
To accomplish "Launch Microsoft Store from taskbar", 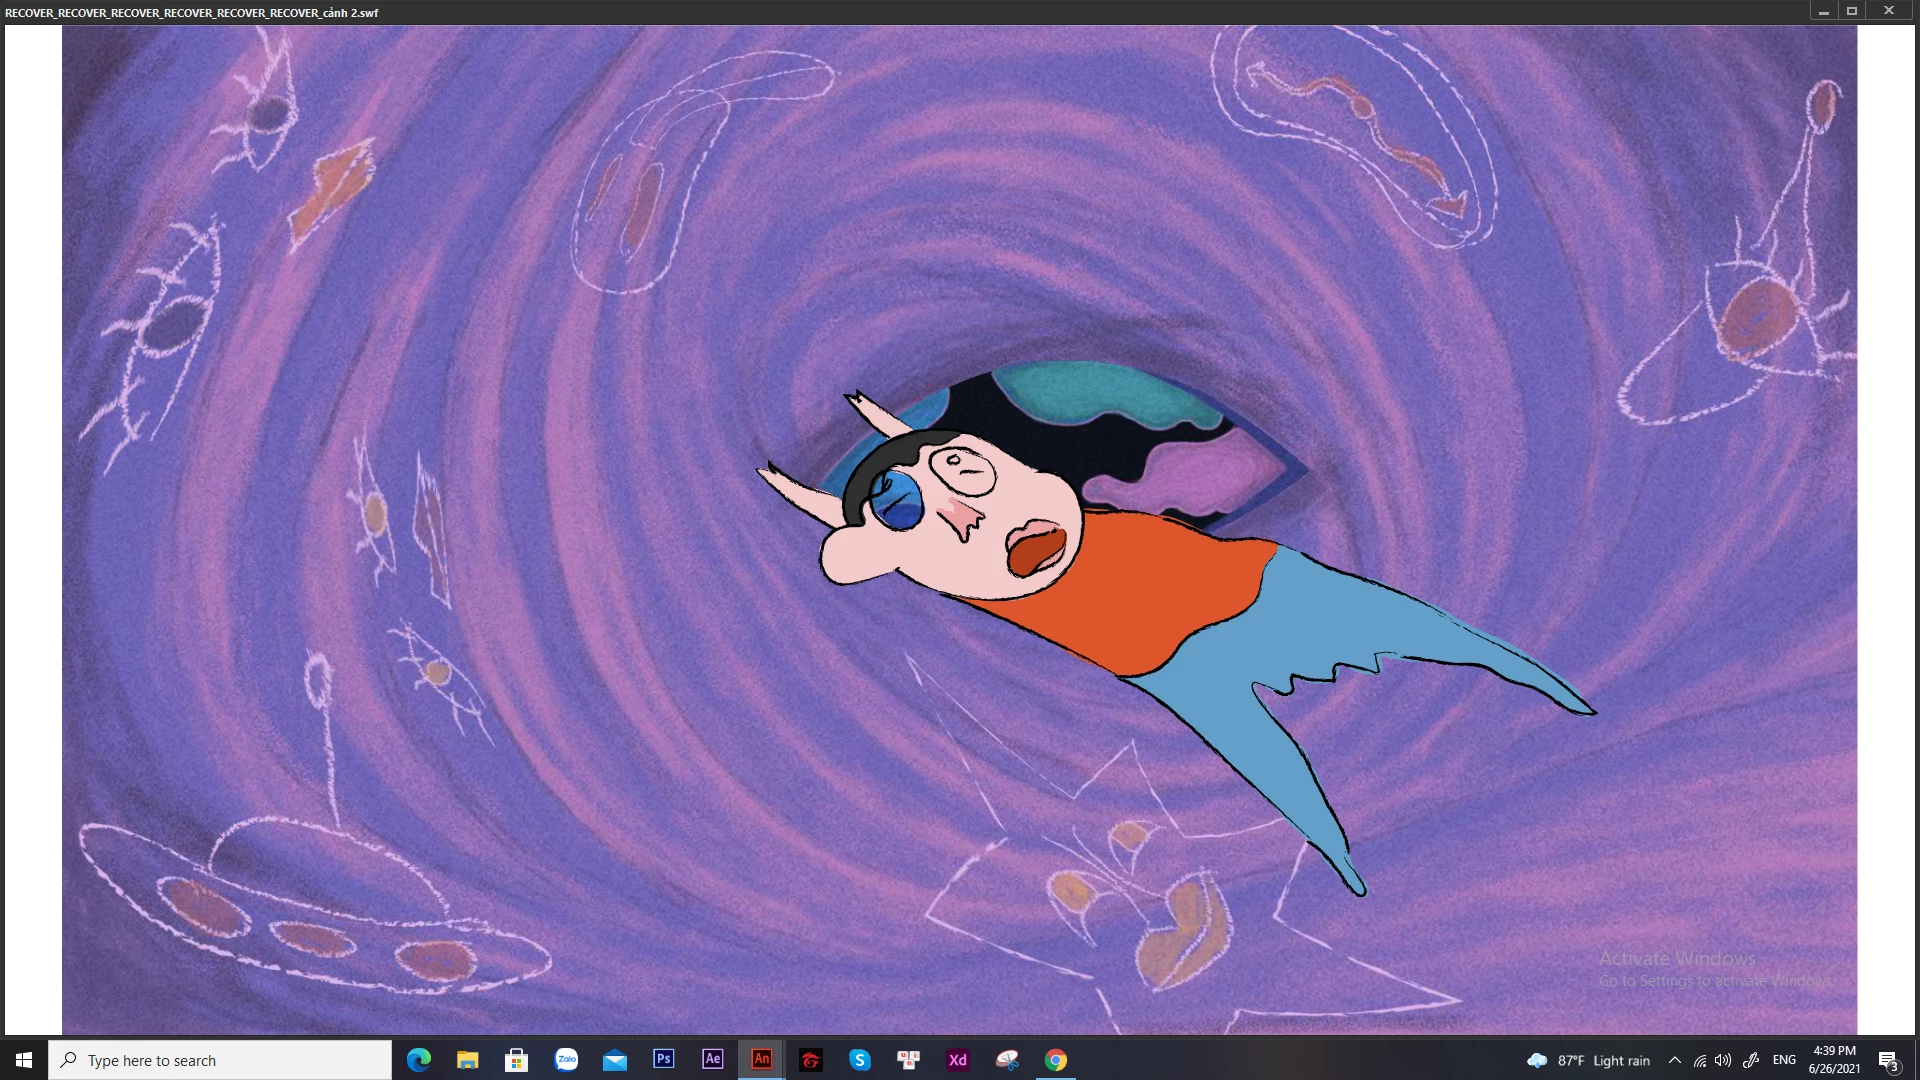I will pyautogui.click(x=516, y=1060).
